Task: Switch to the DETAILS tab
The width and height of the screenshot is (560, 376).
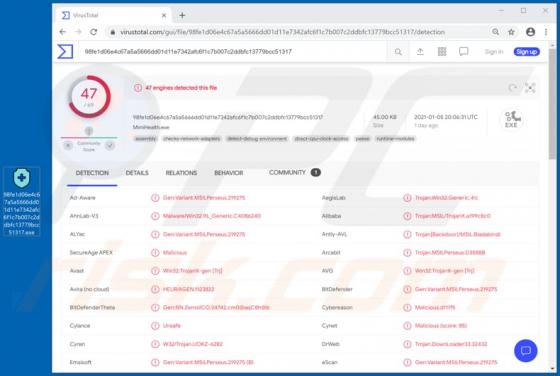Action: (x=137, y=173)
